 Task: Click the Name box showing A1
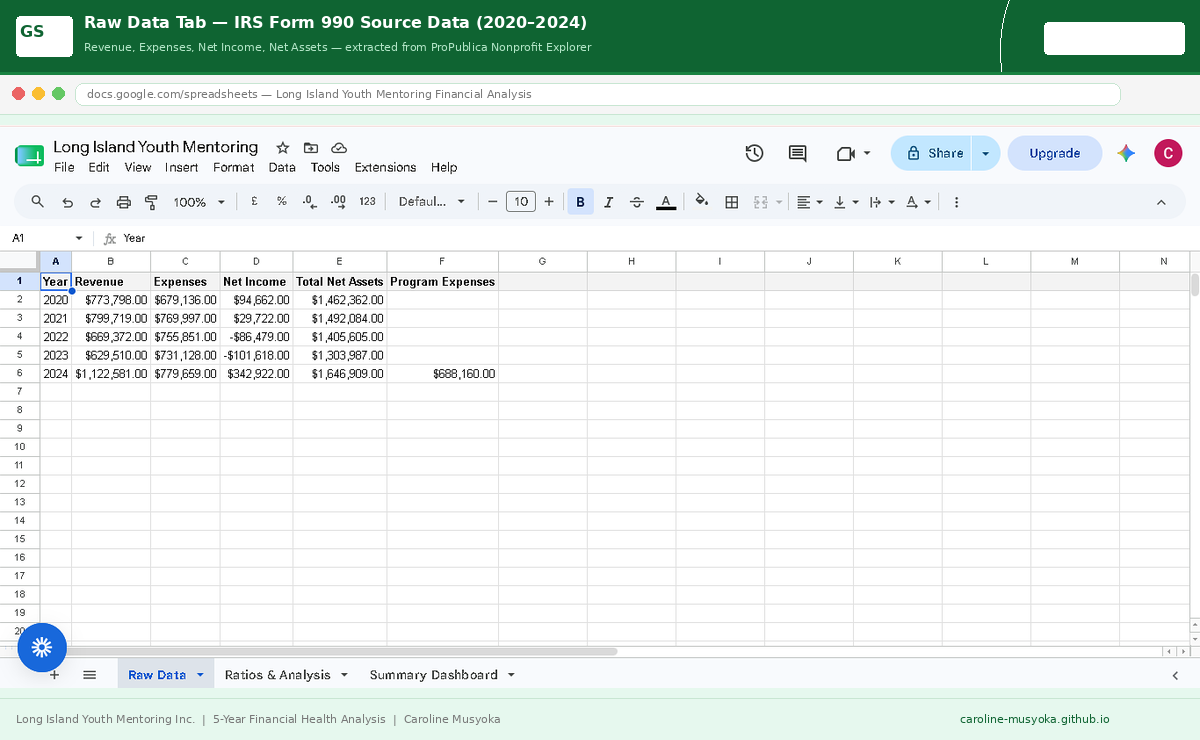[47, 238]
